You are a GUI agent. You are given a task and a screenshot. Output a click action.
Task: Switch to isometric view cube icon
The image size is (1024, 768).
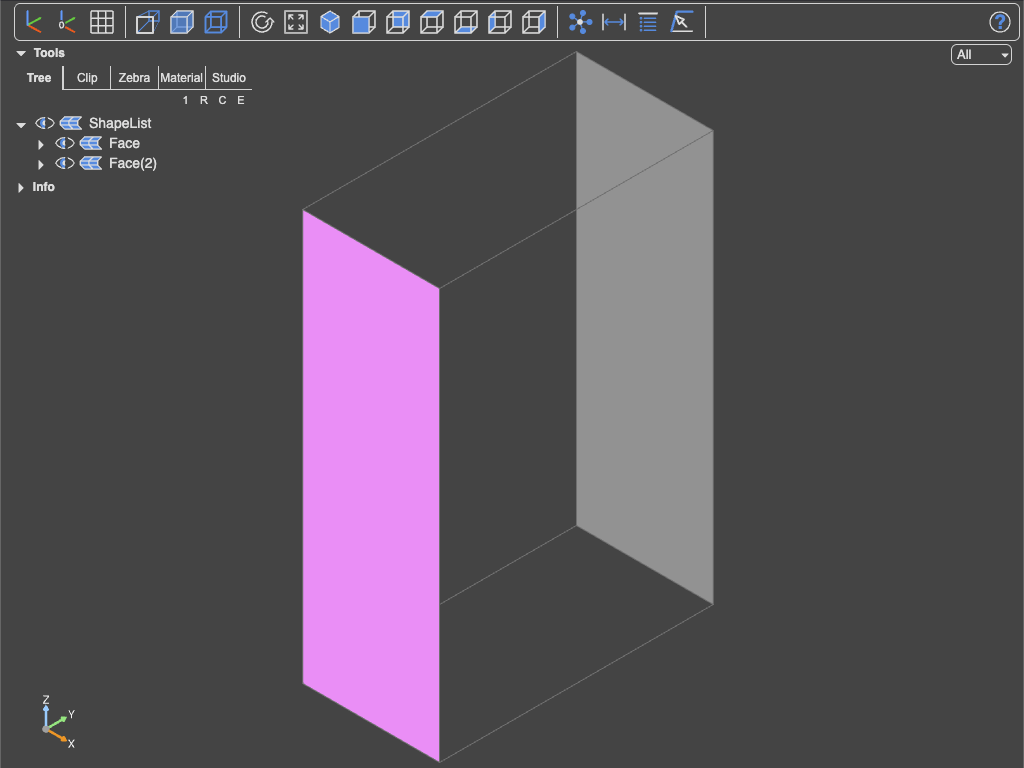pyautogui.click(x=330, y=22)
